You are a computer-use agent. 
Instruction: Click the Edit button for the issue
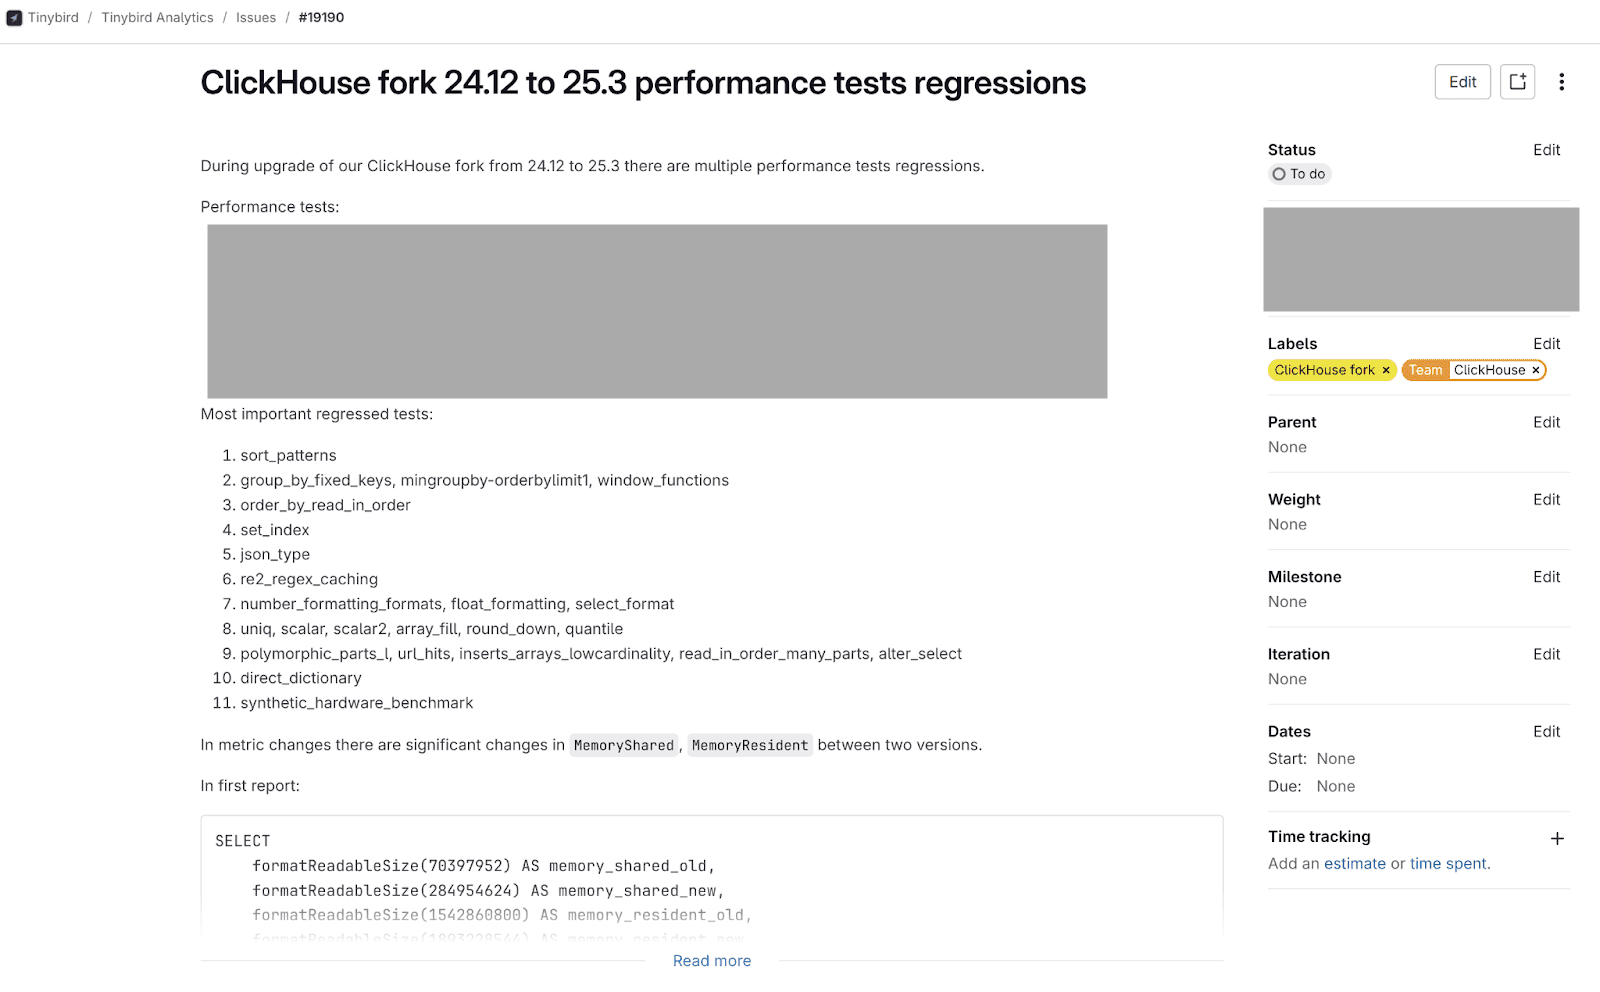click(1462, 82)
